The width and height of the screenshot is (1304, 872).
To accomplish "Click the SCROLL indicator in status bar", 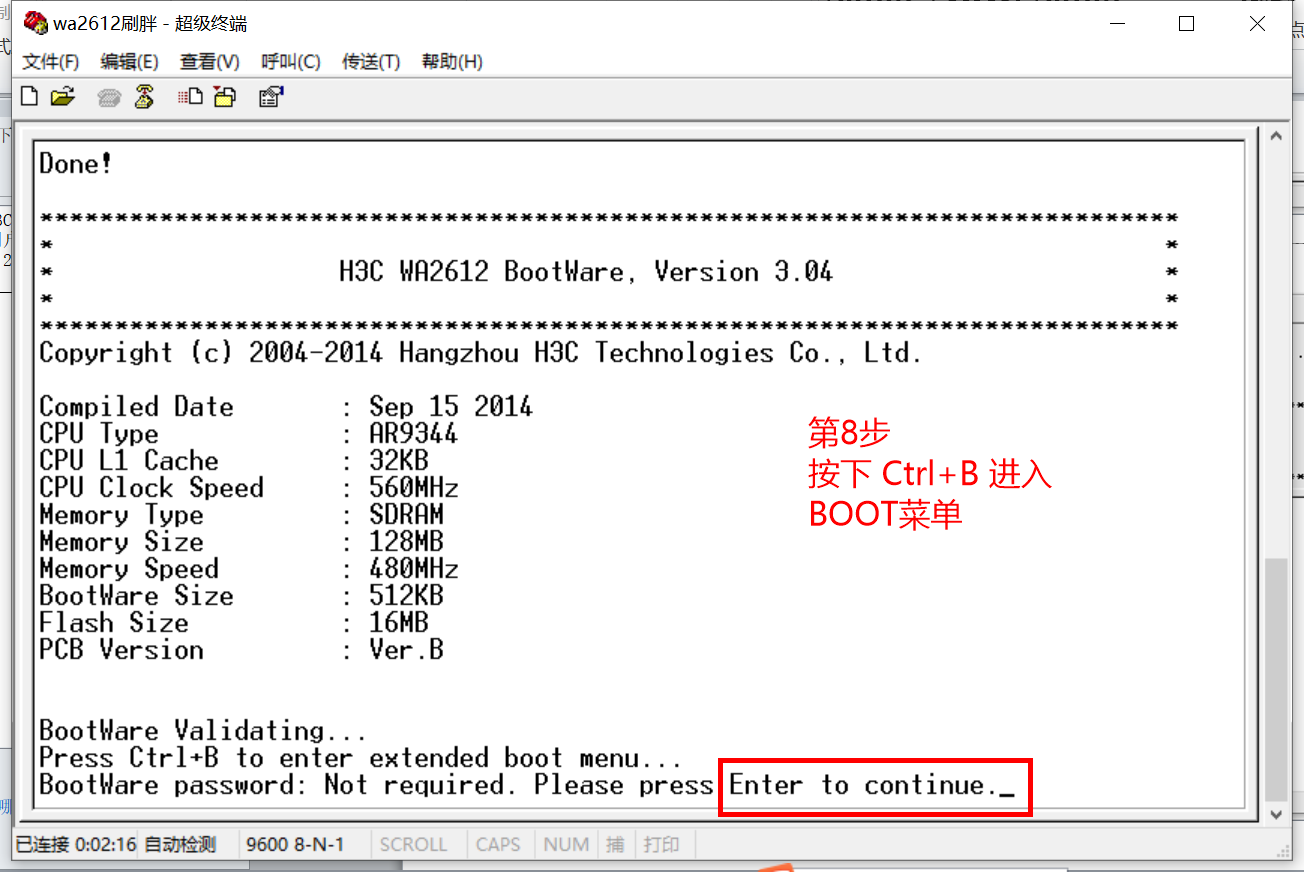I will pyautogui.click(x=413, y=845).
